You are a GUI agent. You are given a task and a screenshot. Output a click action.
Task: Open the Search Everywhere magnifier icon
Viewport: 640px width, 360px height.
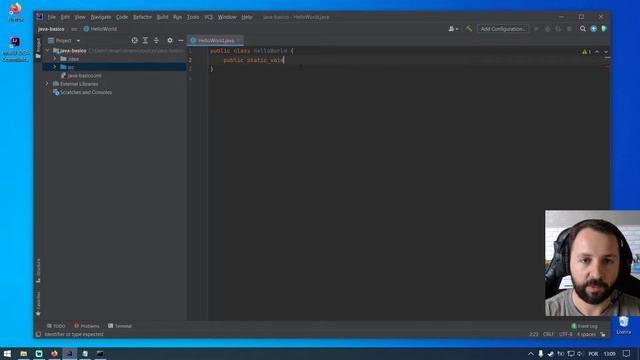coord(583,29)
